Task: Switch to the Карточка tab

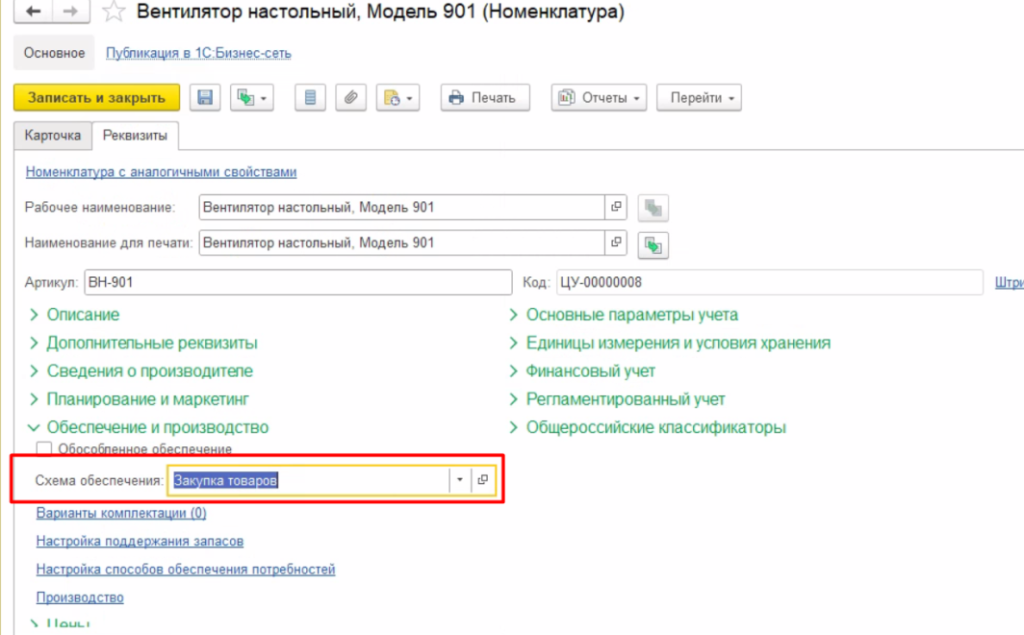Action: [52, 134]
